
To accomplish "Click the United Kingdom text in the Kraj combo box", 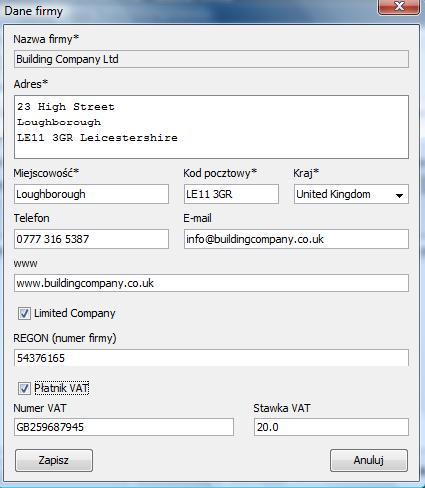I will coord(333,194).
